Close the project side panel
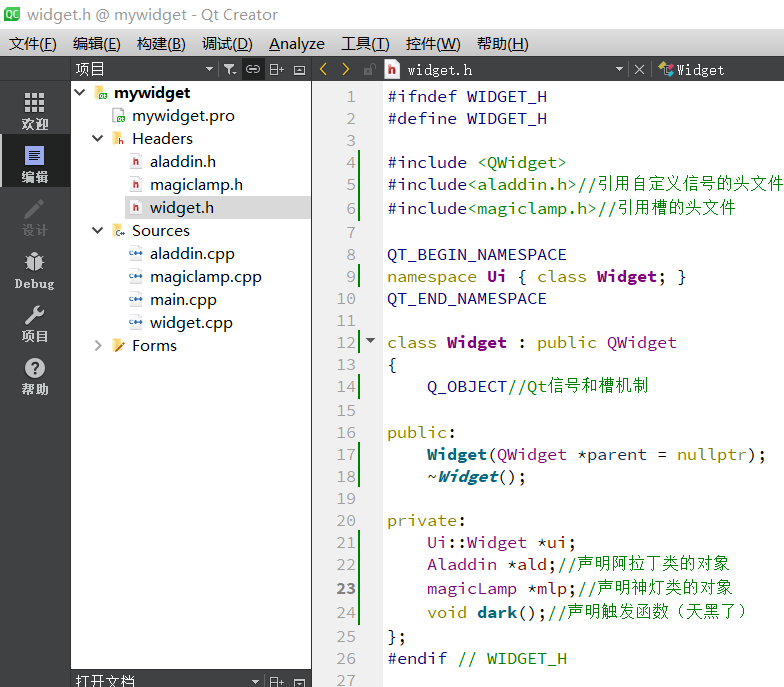This screenshot has height=687, width=784. point(299,70)
